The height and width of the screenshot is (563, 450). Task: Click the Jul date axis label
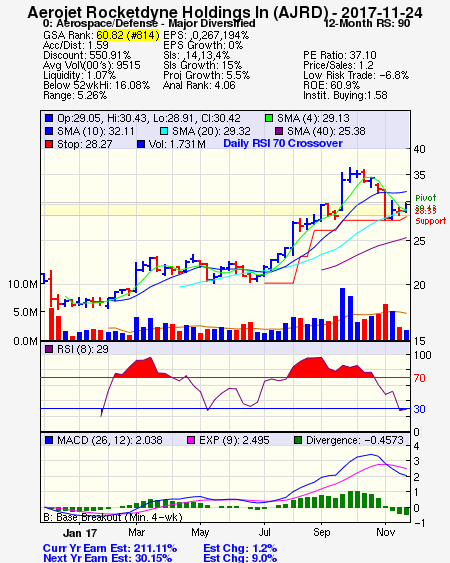[265, 532]
